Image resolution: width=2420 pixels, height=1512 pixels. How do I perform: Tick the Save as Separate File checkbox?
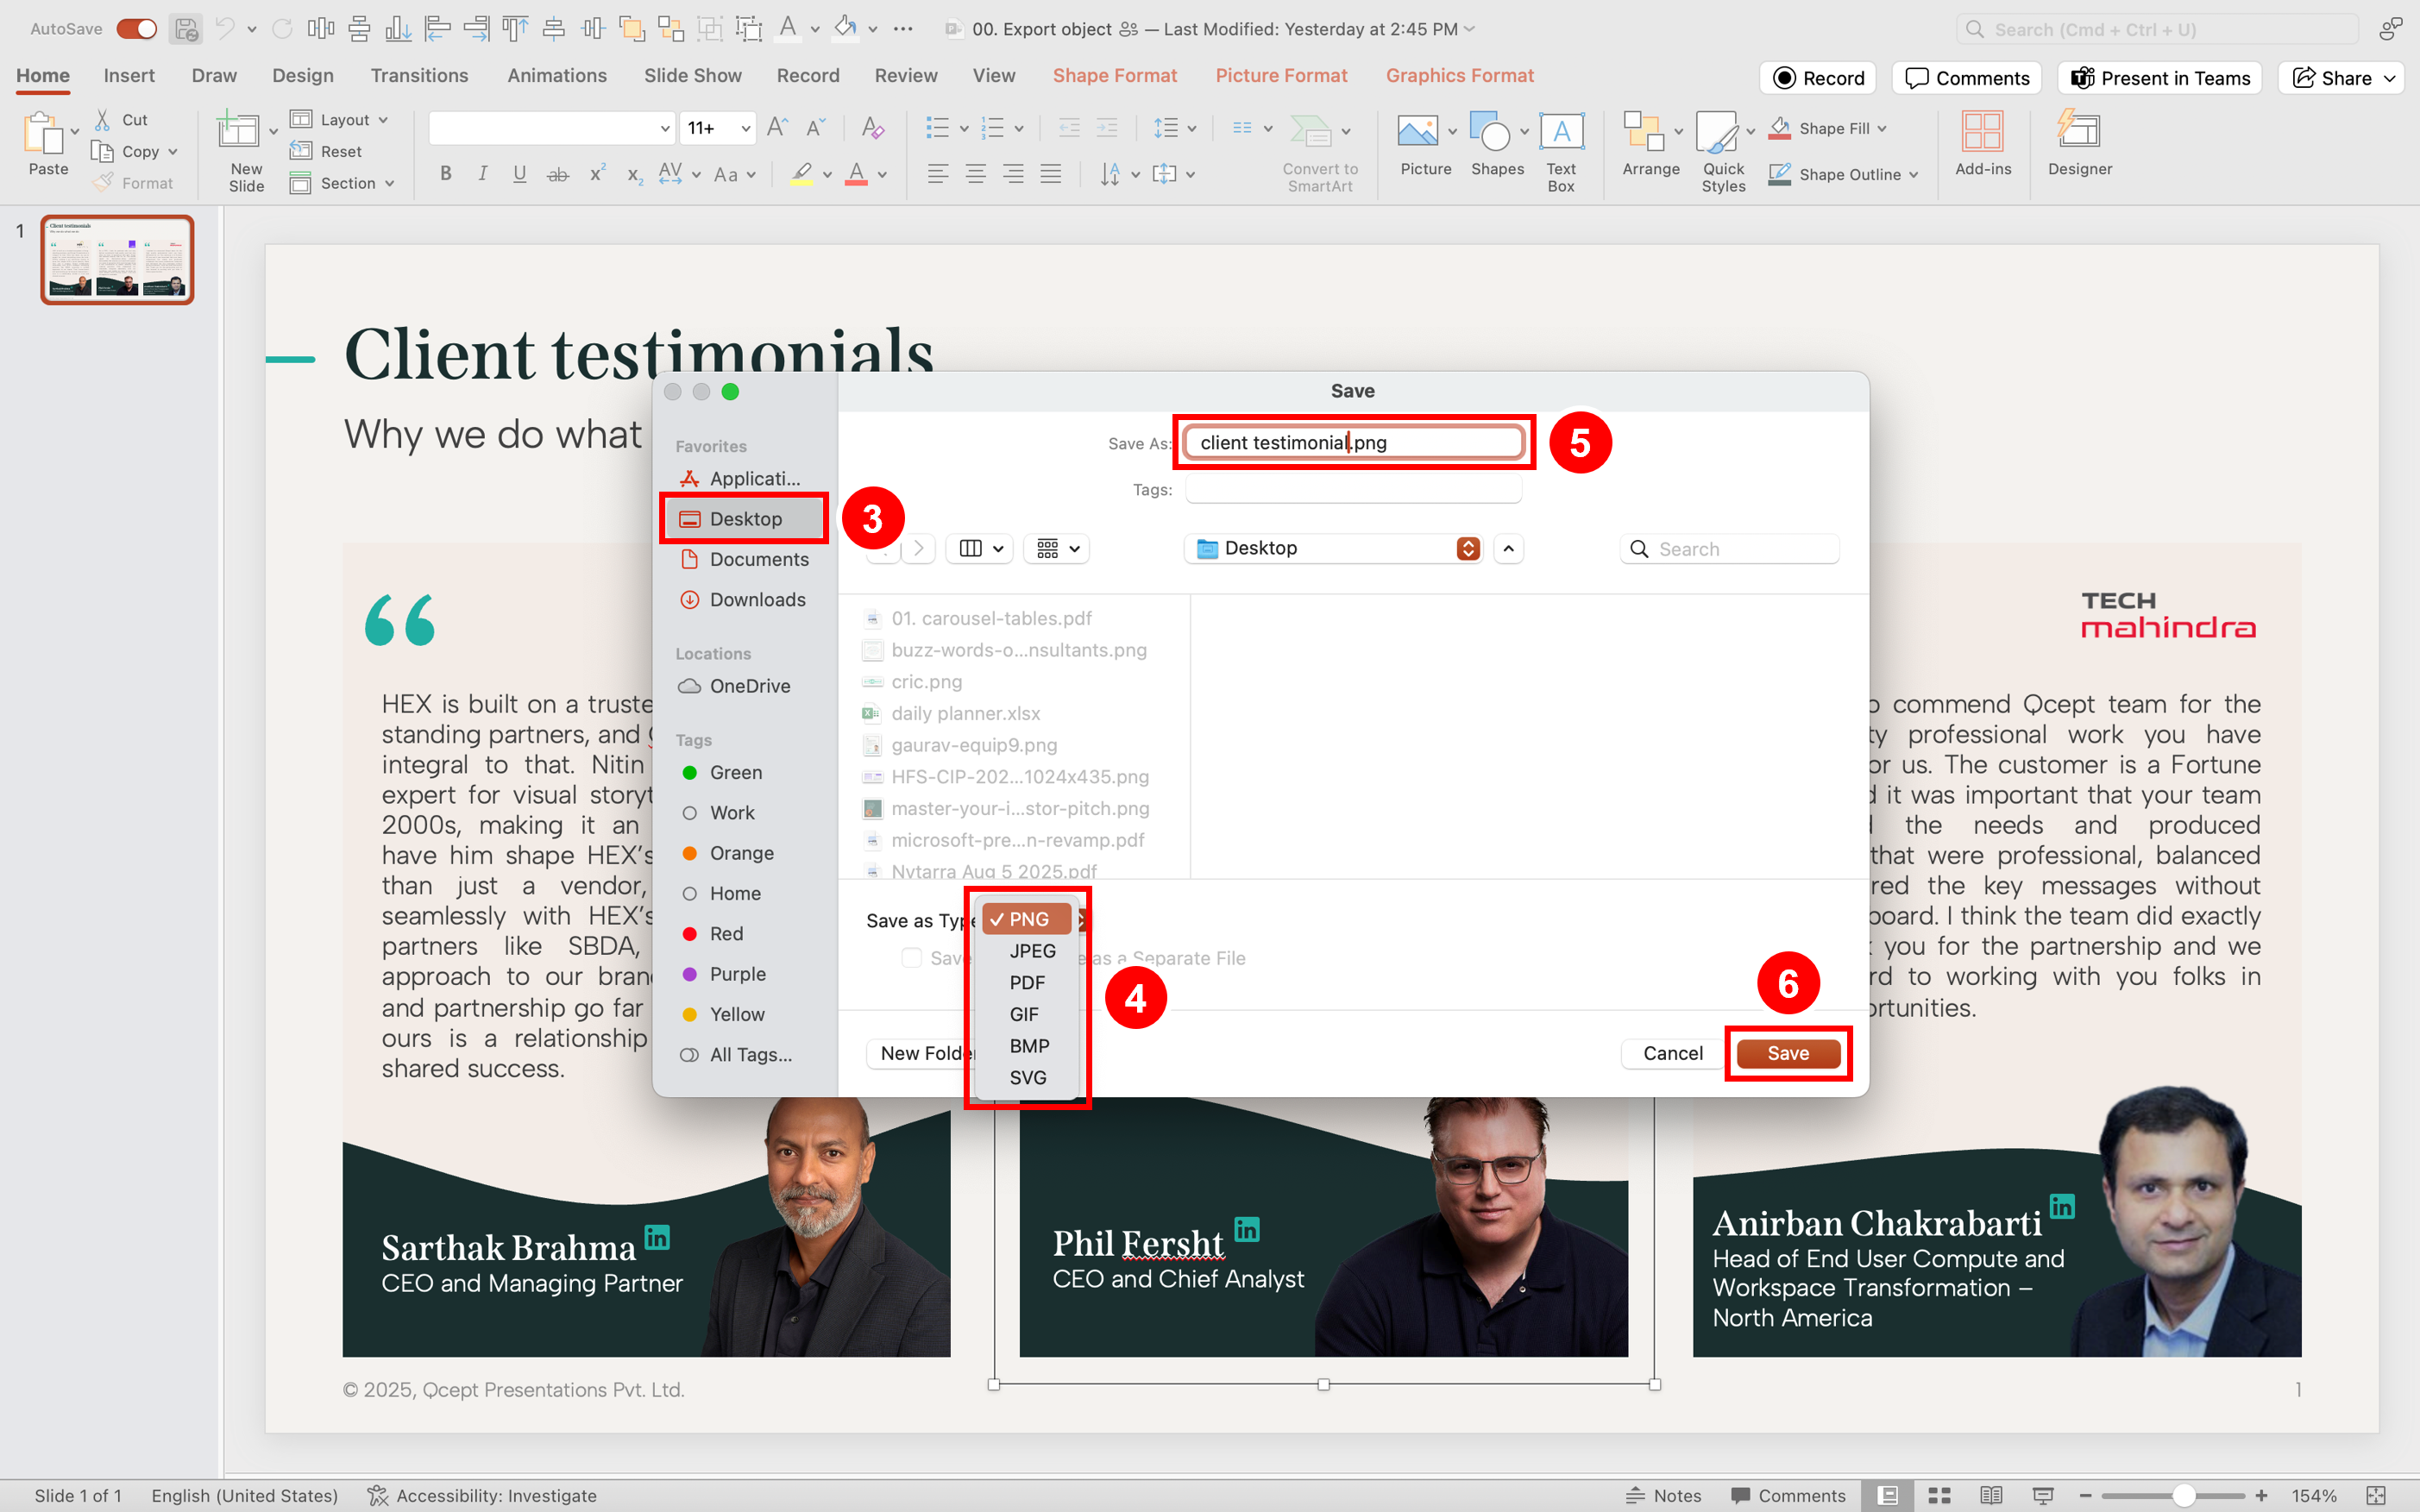pyautogui.click(x=911, y=958)
